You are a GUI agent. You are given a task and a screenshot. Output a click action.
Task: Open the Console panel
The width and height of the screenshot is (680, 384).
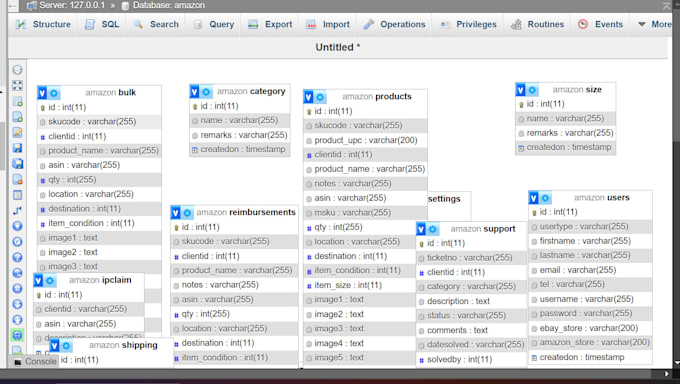(x=35, y=361)
